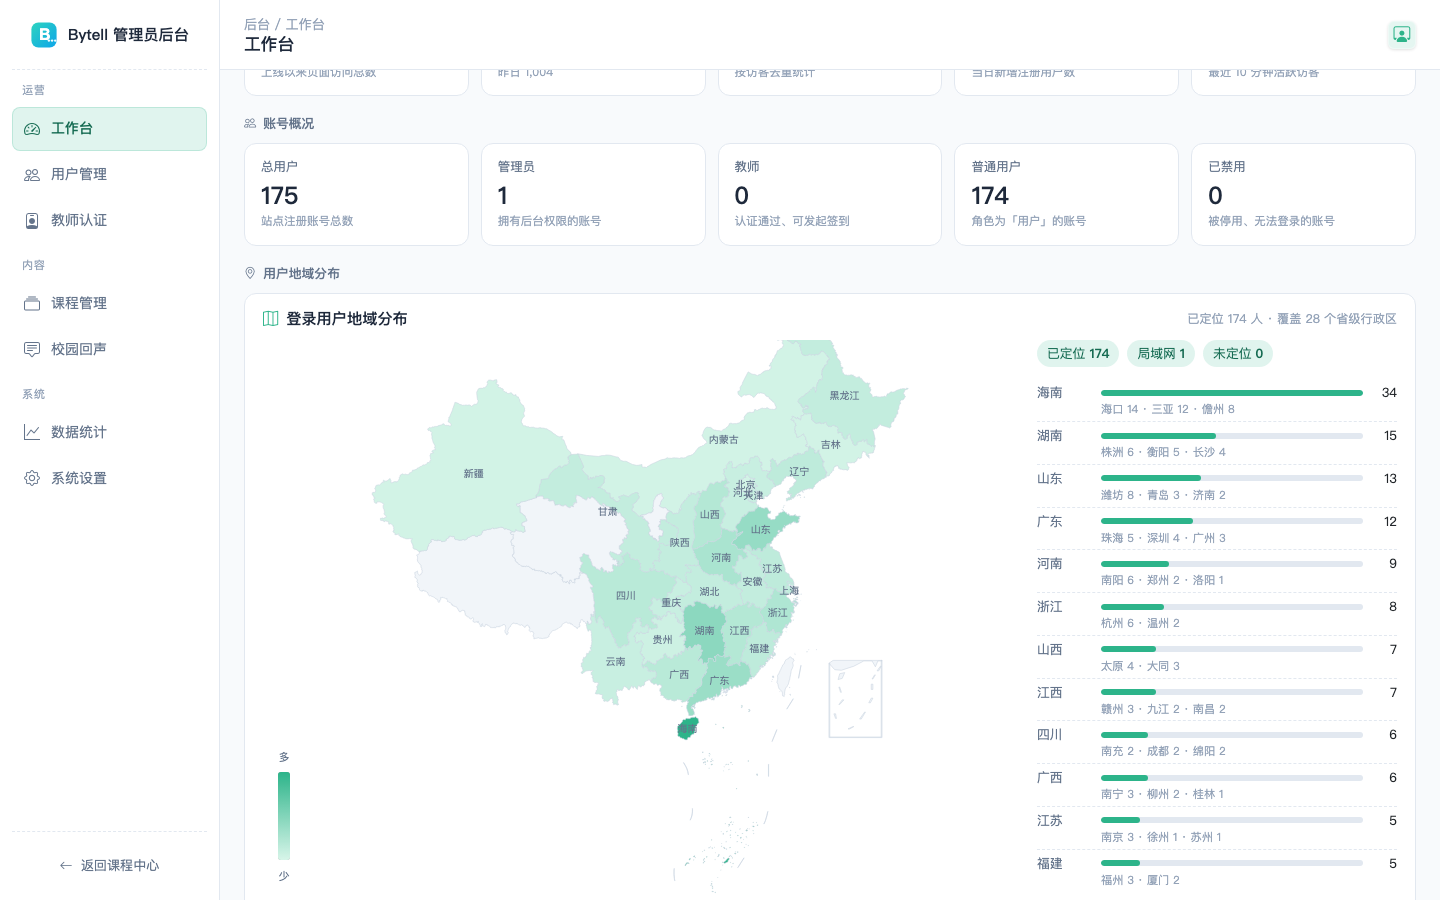Viewport: 1440px width, 900px height.
Task: Click the 海南 progress bar
Action: coord(1232,393)
